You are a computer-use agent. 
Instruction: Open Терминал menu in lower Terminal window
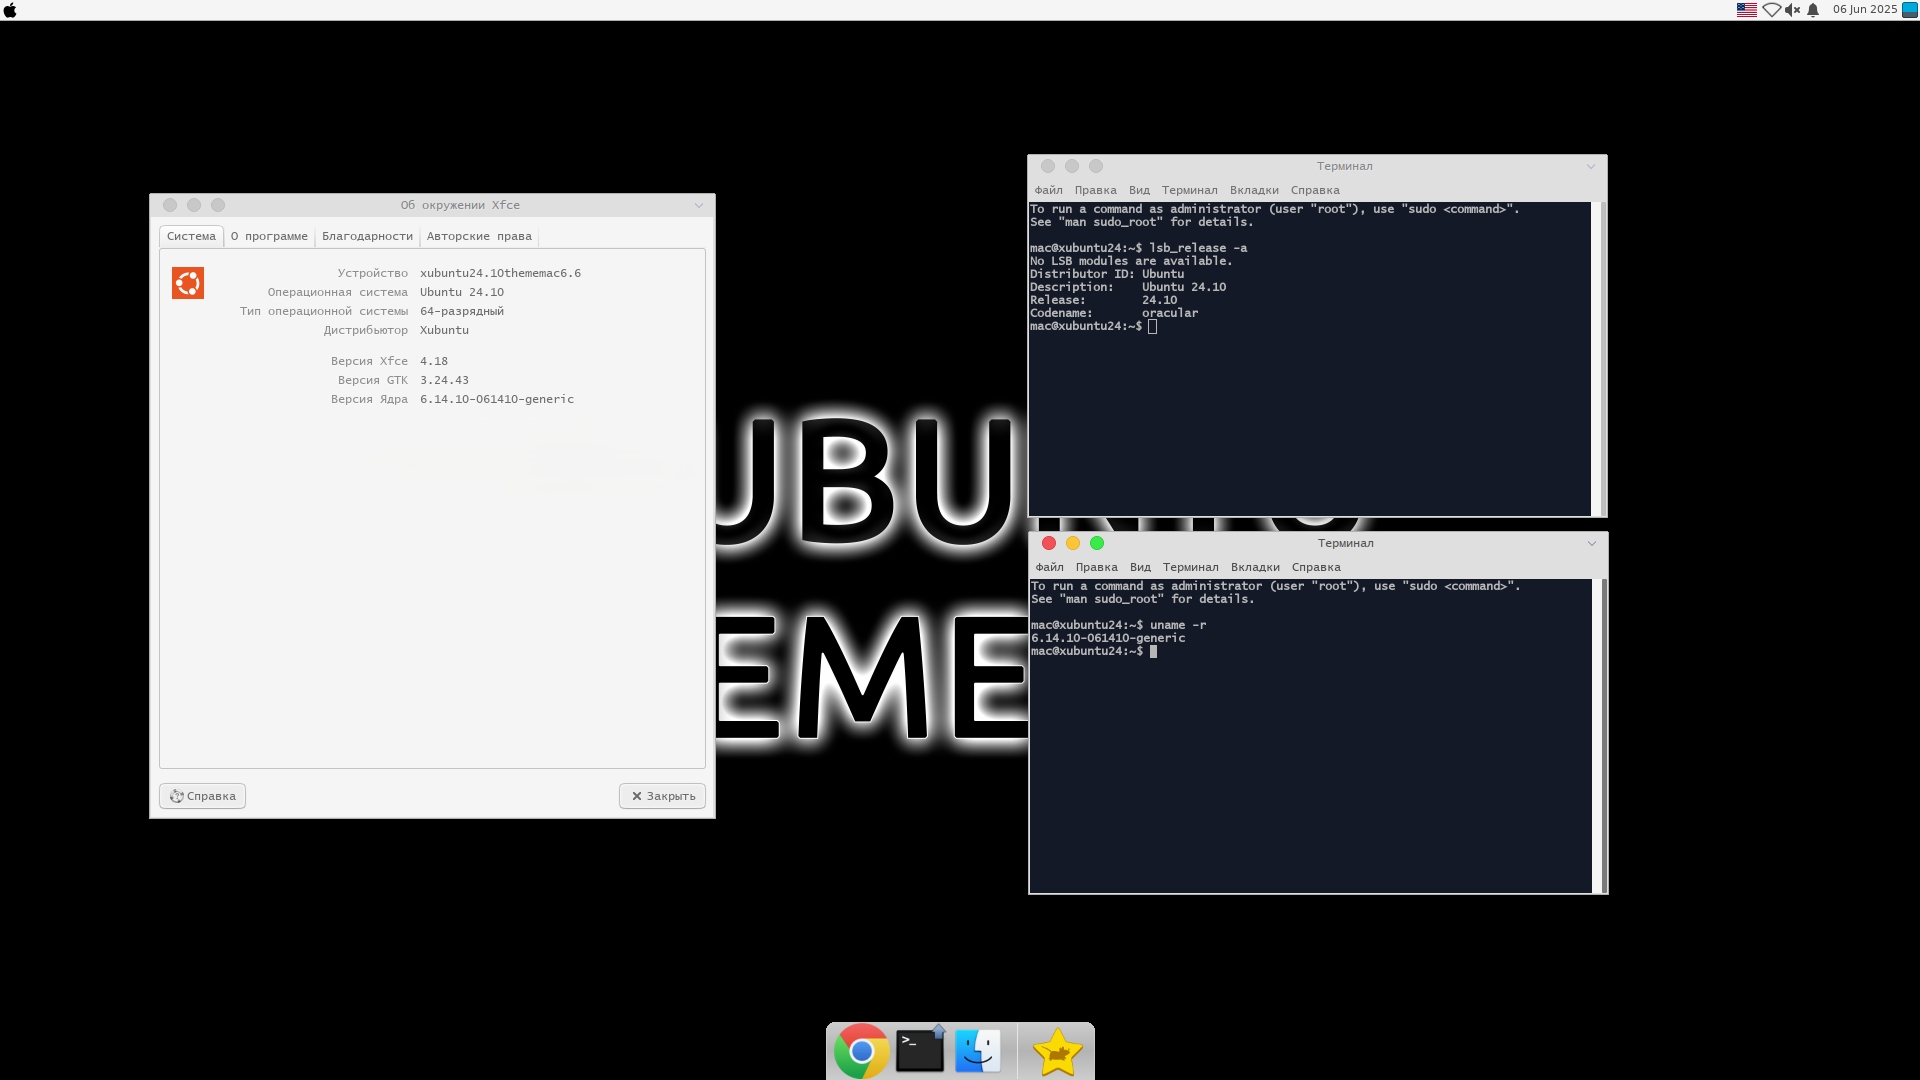click(x=1190, y=567)
